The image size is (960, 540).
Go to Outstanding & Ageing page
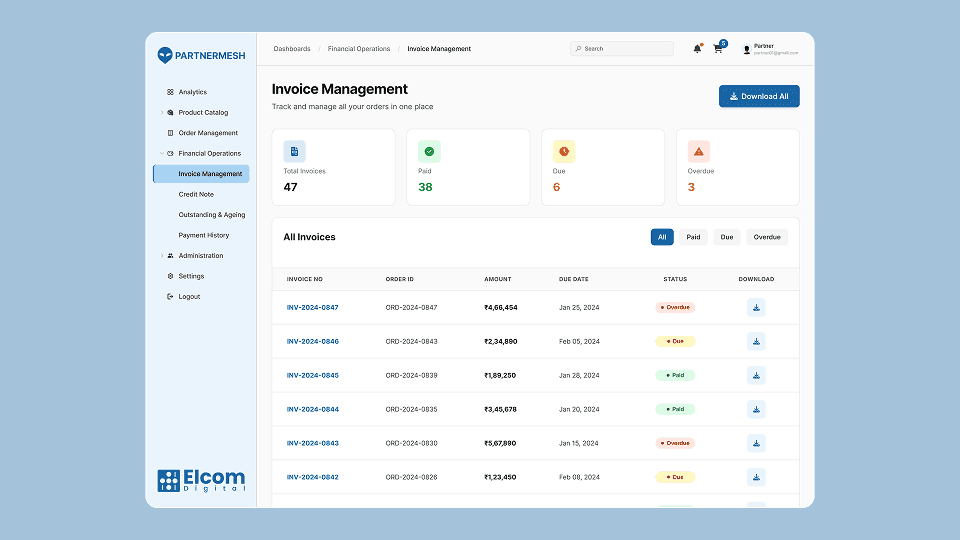(211, 215)
